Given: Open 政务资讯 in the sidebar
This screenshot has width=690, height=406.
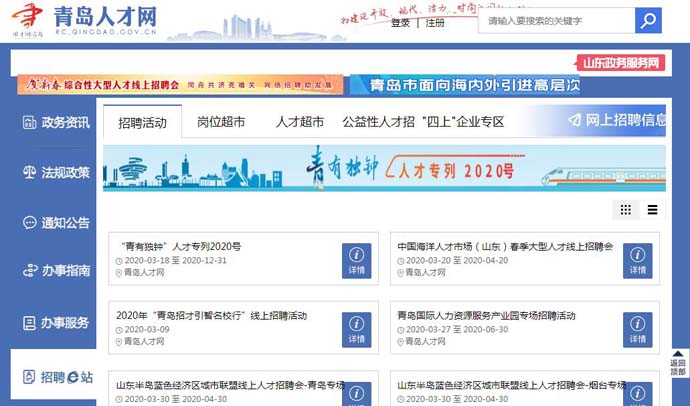Looking at the screenshot, I should point(56,123).
